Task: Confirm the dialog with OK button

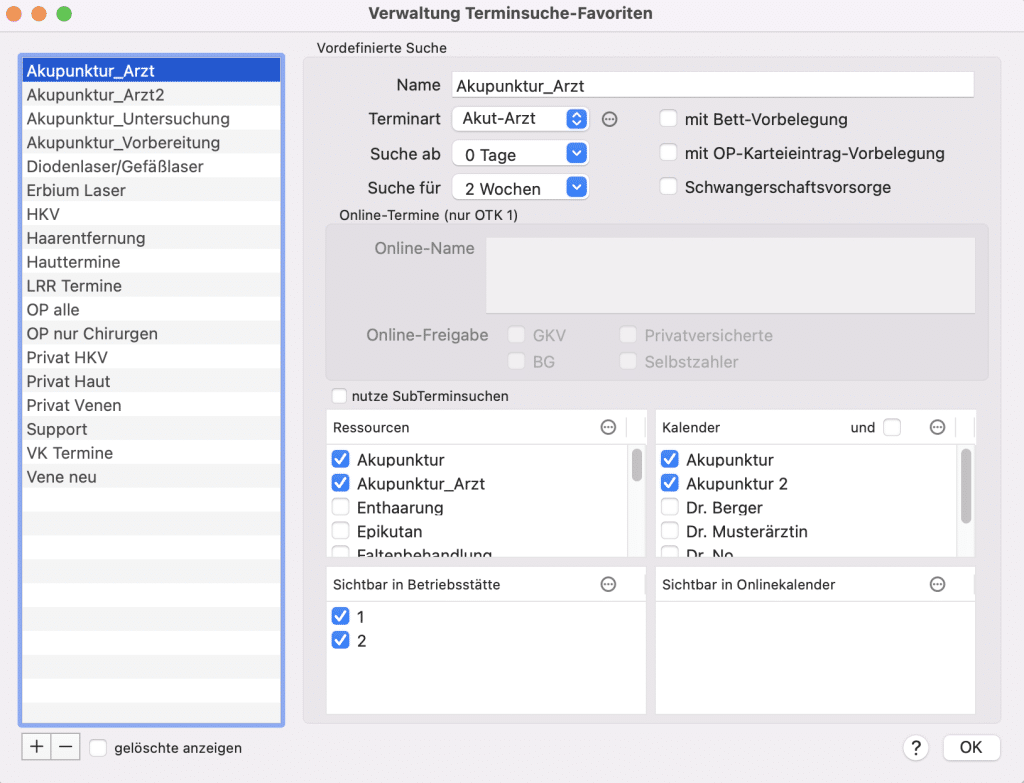Action: click(971, 747)
